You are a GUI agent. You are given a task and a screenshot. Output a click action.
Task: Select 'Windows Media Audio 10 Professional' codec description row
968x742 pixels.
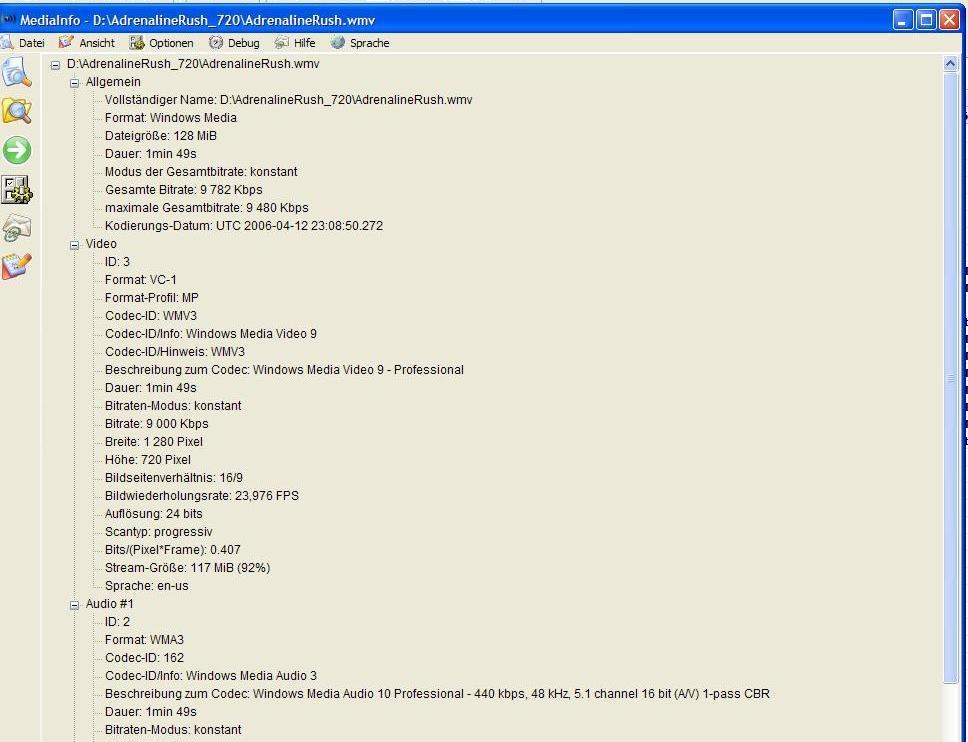[x=437, y=694]
